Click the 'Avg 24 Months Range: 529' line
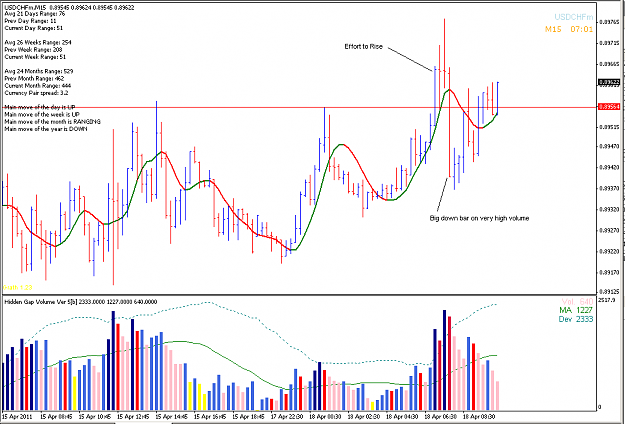The width and height of the screenshot is (625, 424). coord(39,71)
